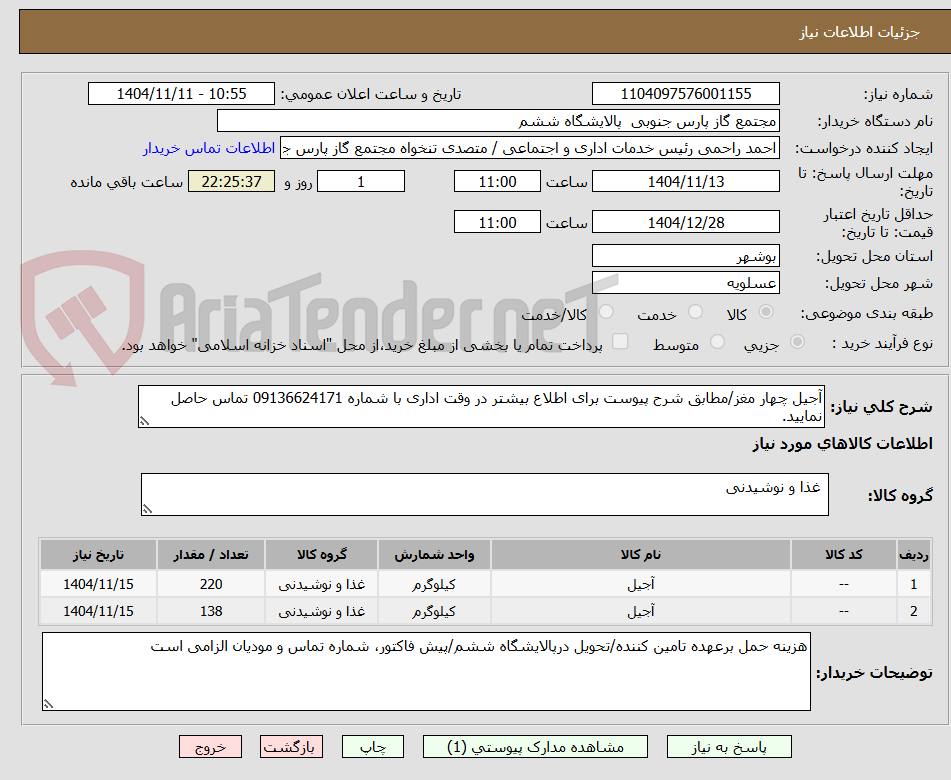The width and height of the screenshot is (951, 780).
Task: Click the response deadline time field next to 1404/11/13
Action: coord(497,181)
